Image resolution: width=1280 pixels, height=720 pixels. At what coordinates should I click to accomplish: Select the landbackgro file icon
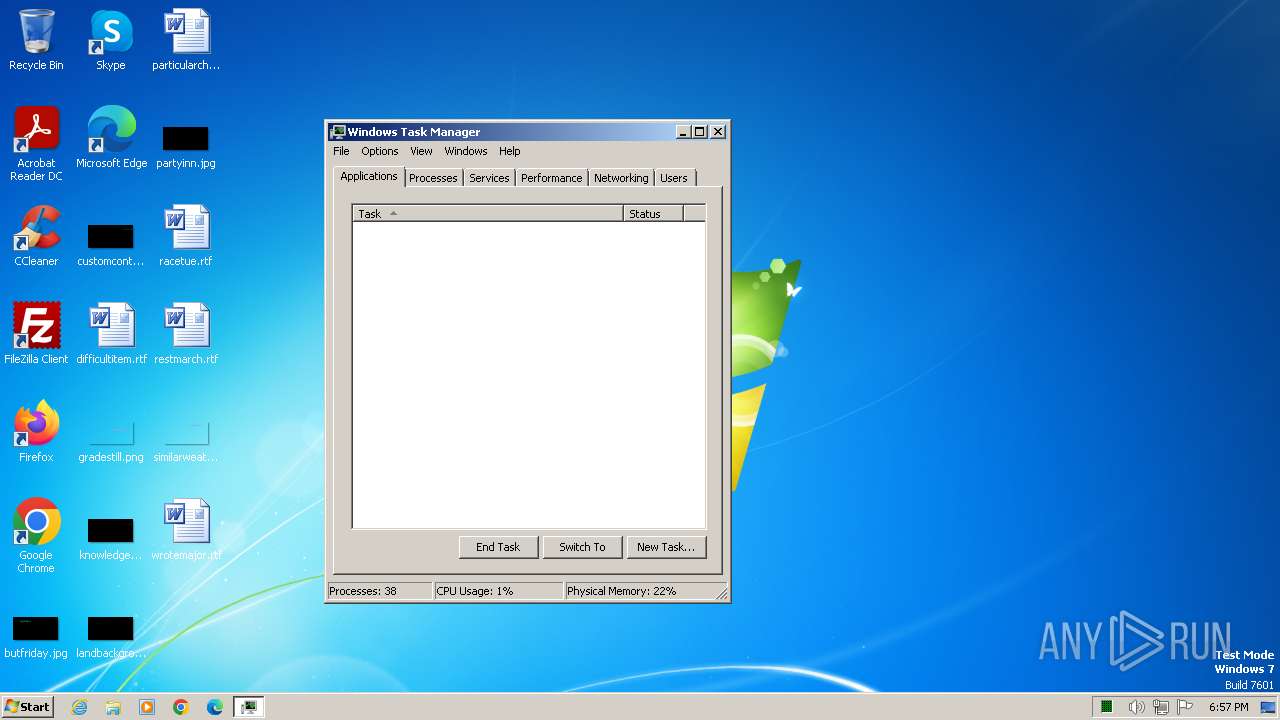111,636
